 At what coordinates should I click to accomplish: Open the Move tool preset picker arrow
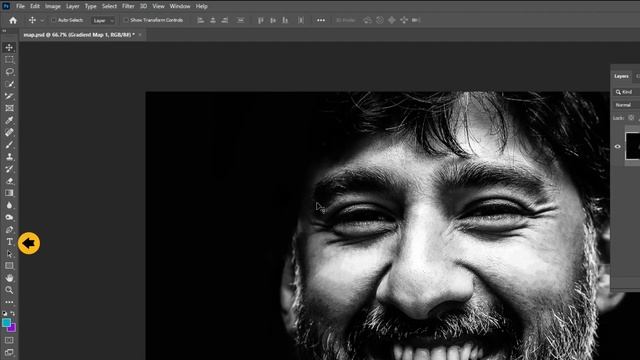click(42, 20)
